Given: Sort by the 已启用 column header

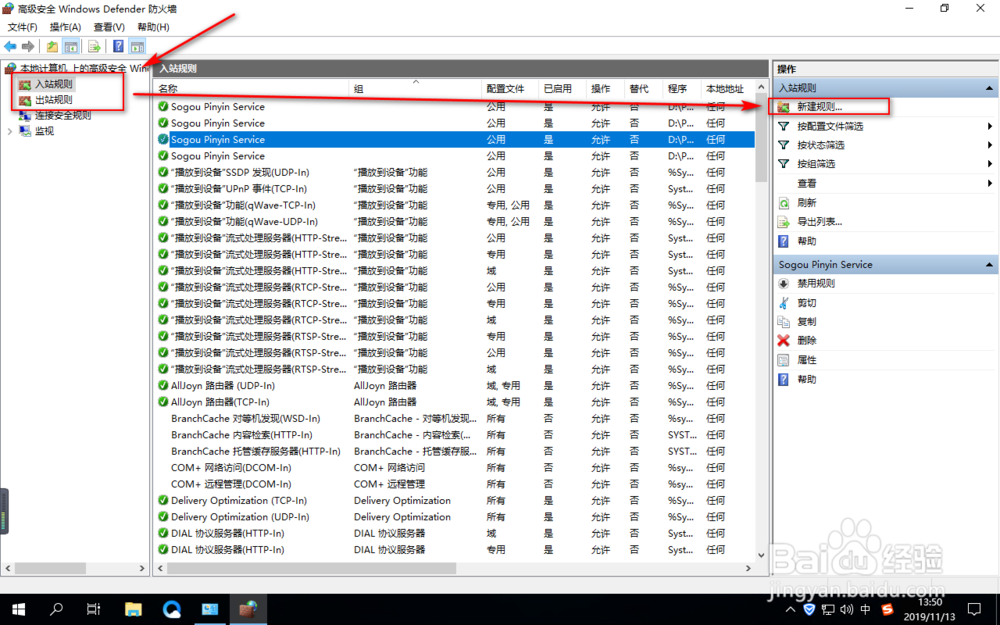Looking at the screenshot, I should point(561,89).
